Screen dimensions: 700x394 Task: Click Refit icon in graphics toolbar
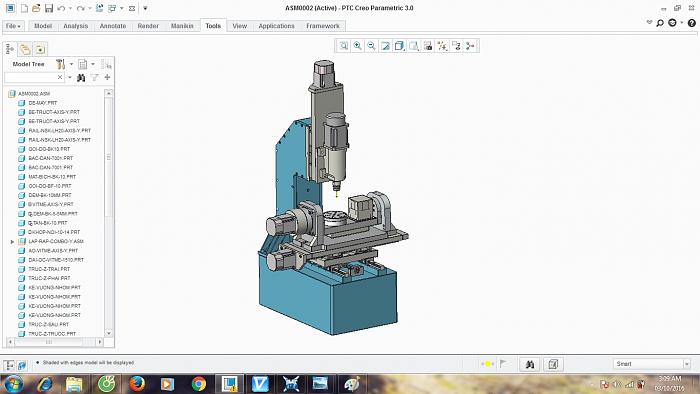pos(343,46)
